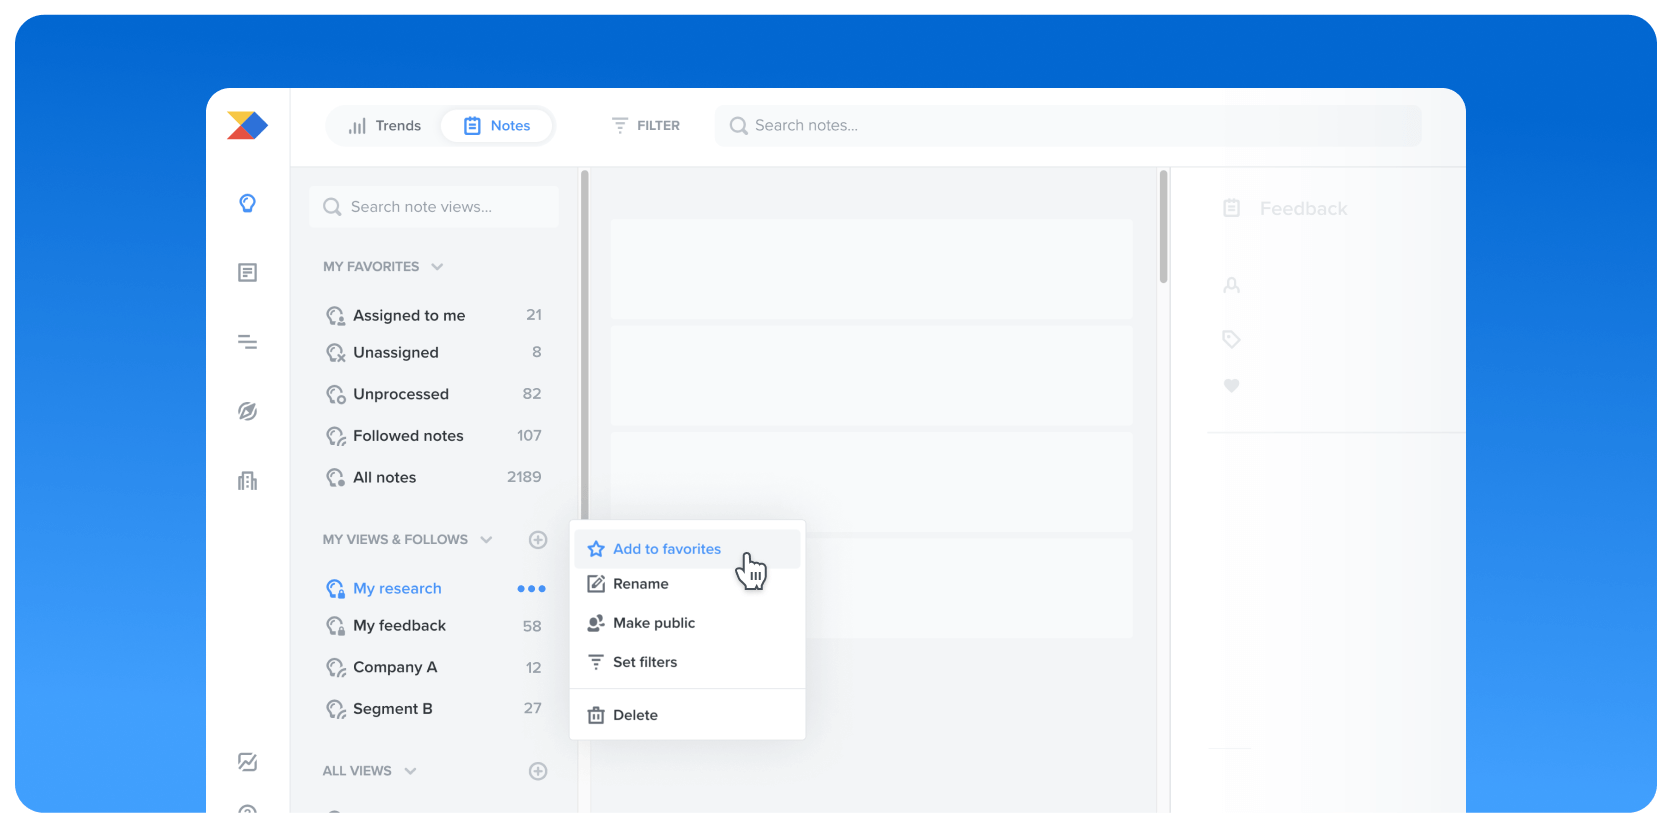Open the document list sidebar icon
Viewport: 1670px width, 827px height.
coord(248,272)
